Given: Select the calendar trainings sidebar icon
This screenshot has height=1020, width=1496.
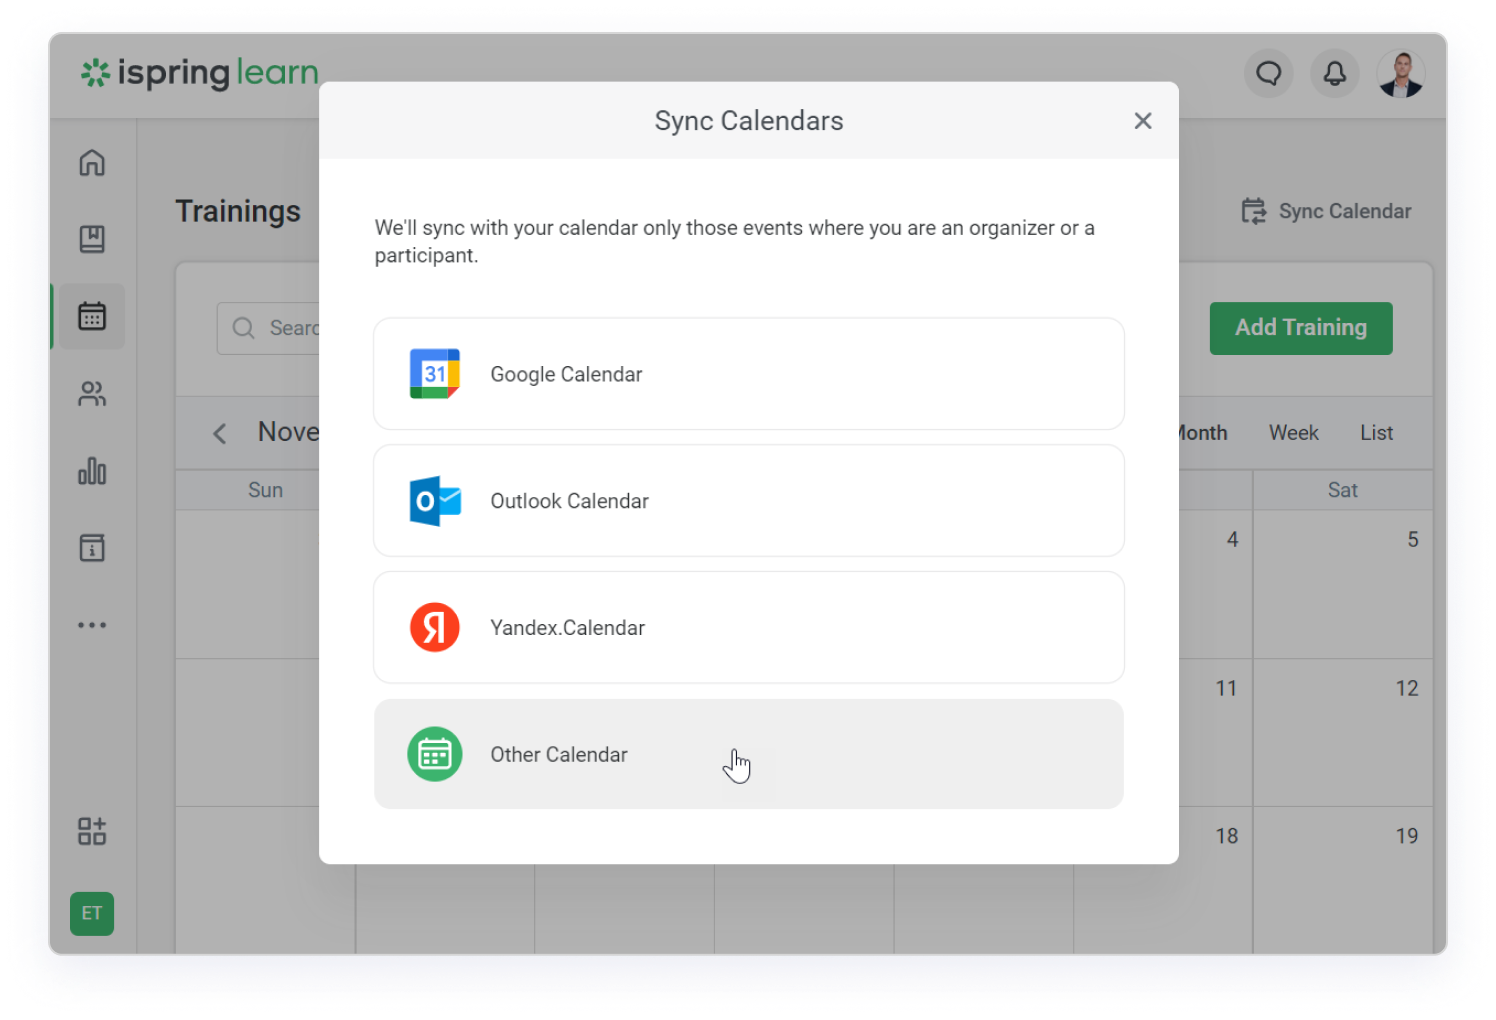Looking at the screenshot, I should point(92,316).
